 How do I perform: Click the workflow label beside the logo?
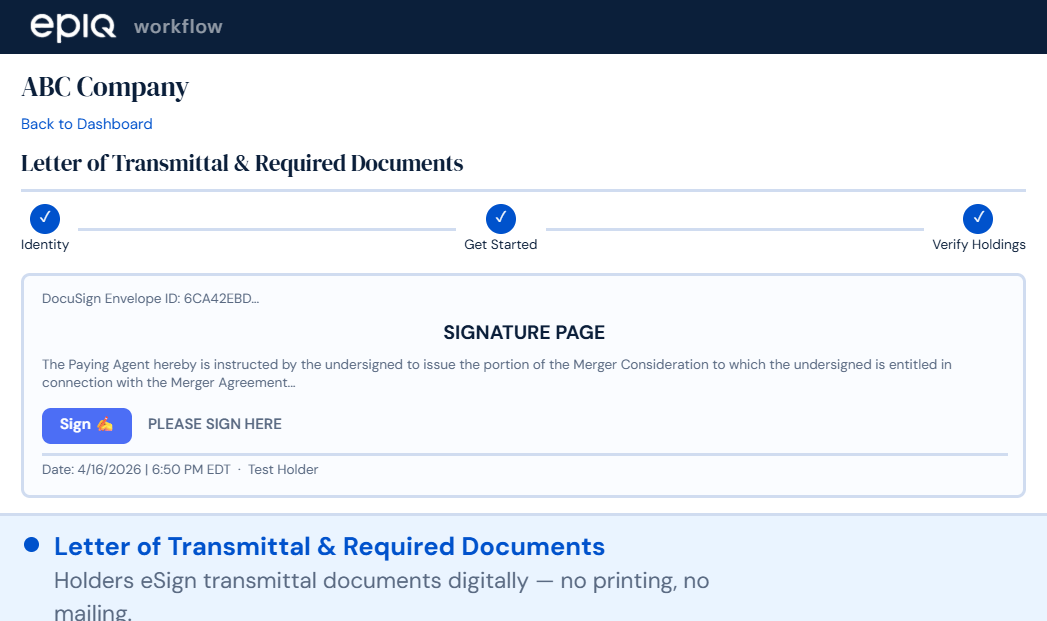click(178, 27)
